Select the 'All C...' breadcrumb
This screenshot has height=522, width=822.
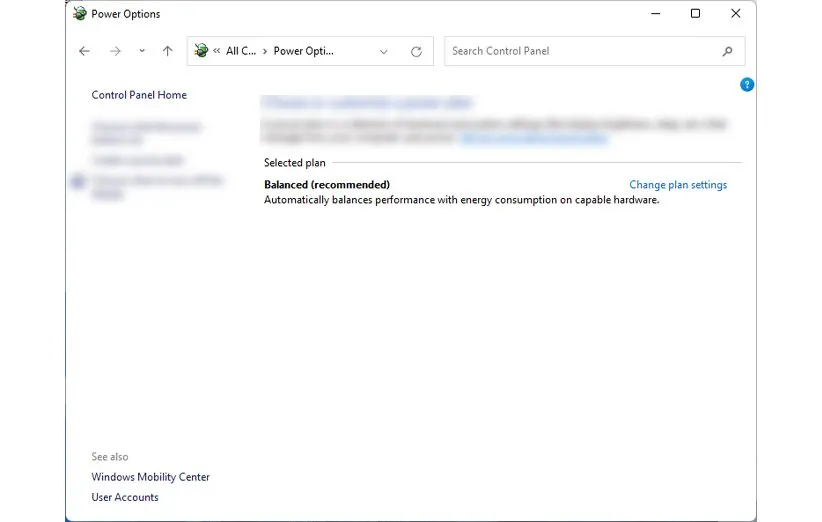(x=240, y=51)
